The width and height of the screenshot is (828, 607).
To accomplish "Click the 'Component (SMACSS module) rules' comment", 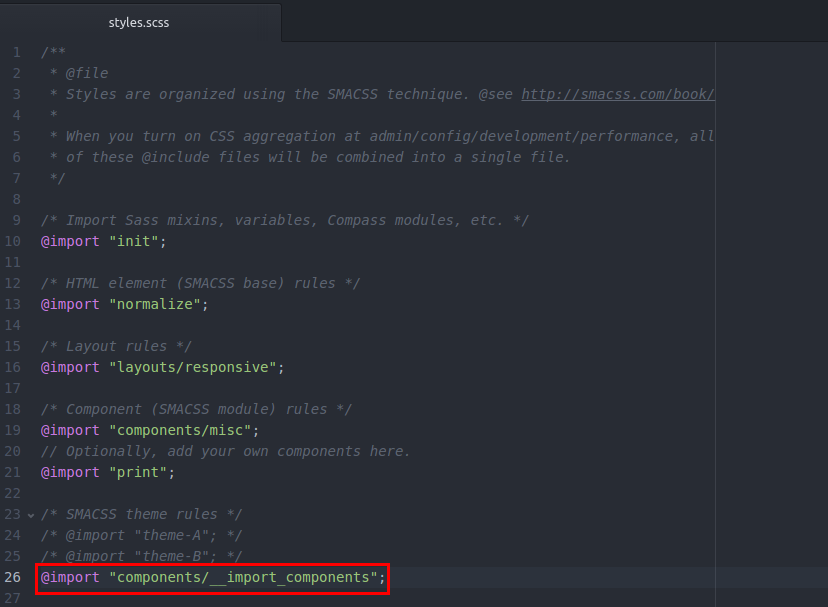I will coord(196,409).
